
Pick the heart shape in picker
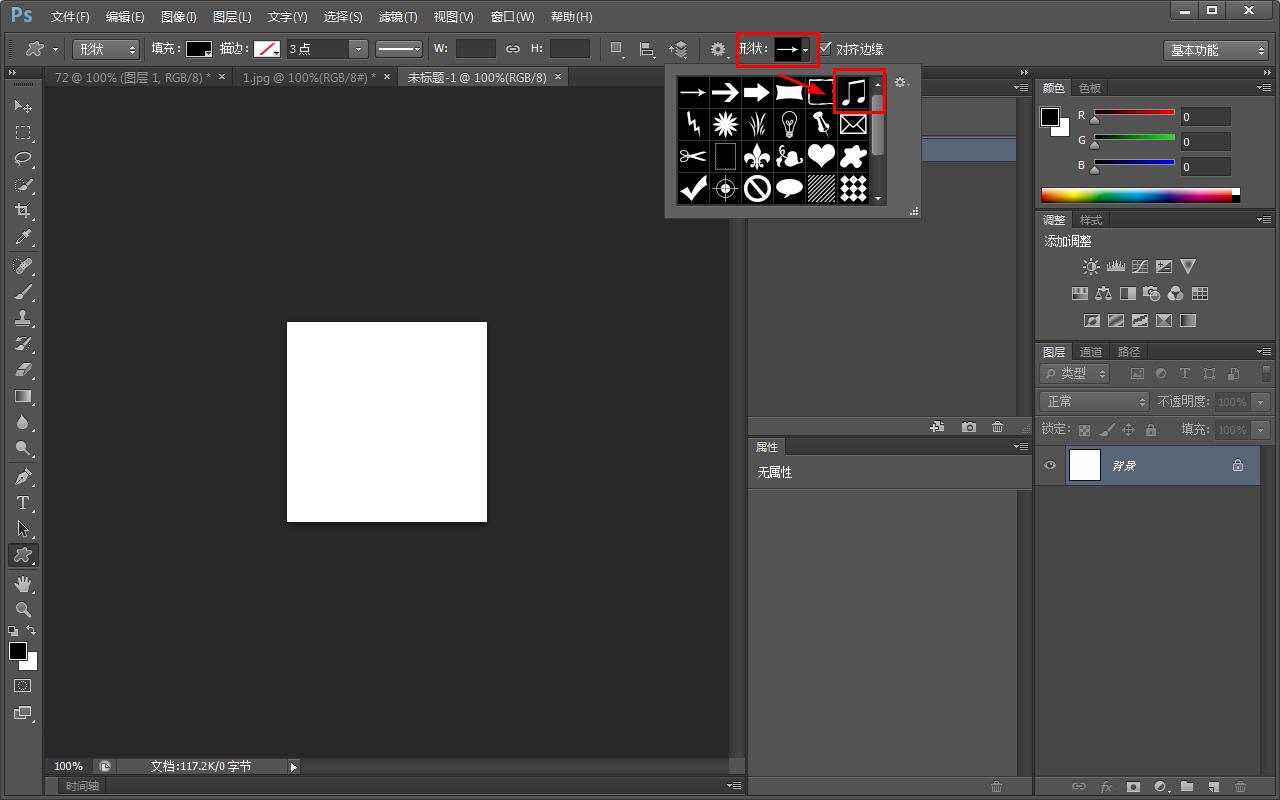tap(821, 156)
